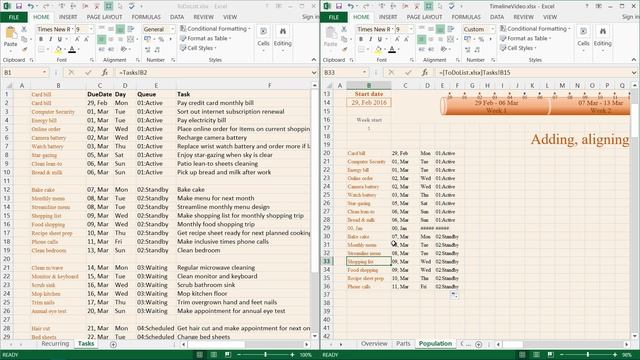Viewport: 640px width, 360px height.
Task: Click Help question mark in TimelineVideo
Action: [x=587, y=6]
